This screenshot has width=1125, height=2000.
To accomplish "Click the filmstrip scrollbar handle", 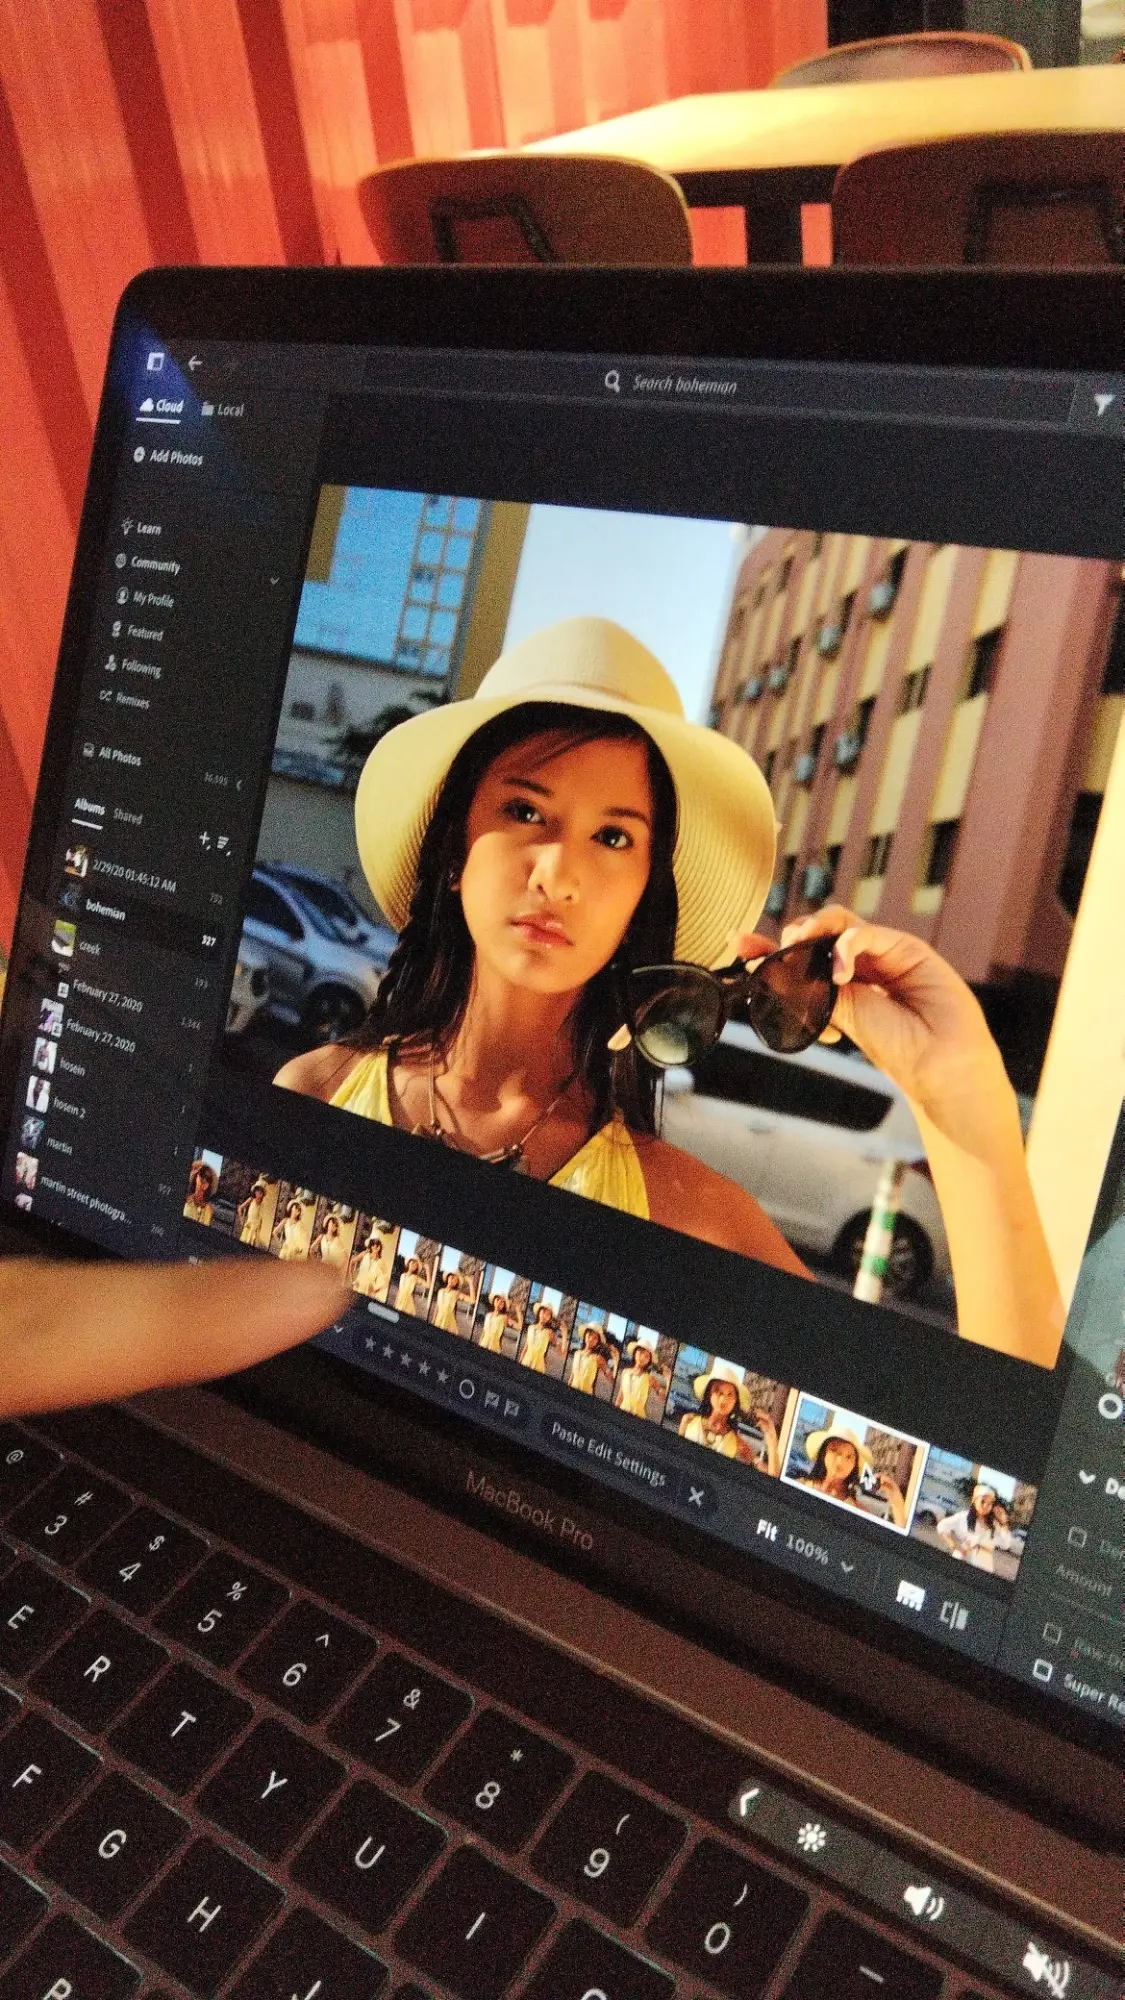I will tap(384, 1313).
